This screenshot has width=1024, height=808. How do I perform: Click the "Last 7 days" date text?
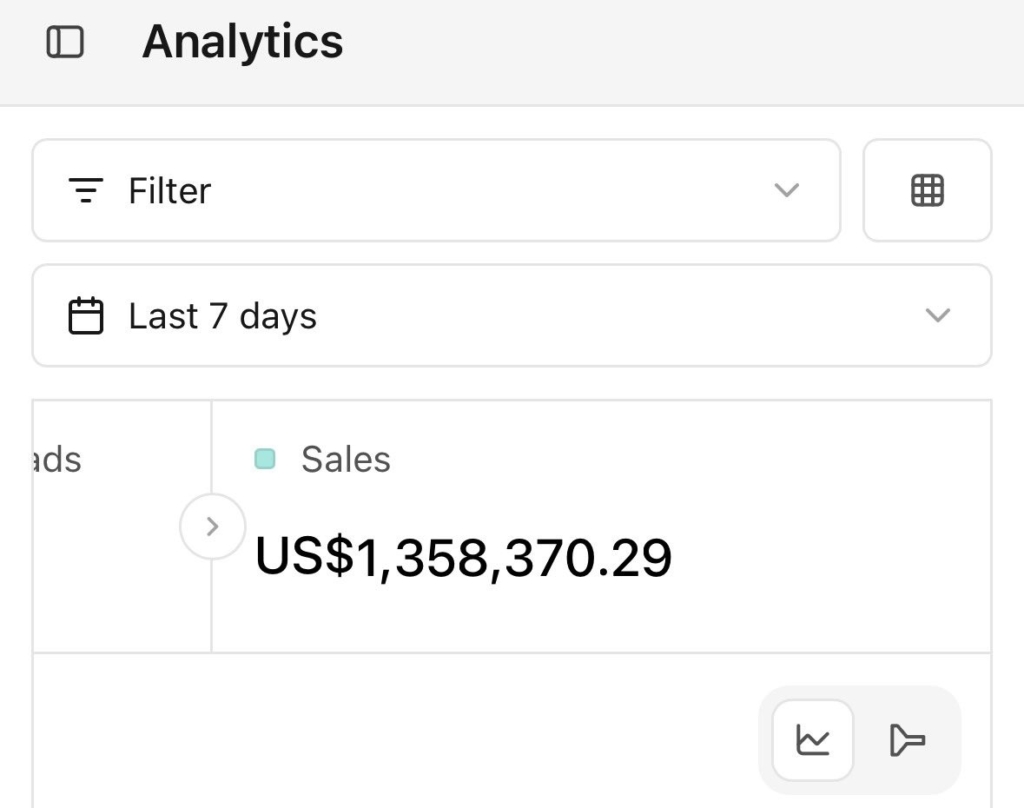point(222,316)
